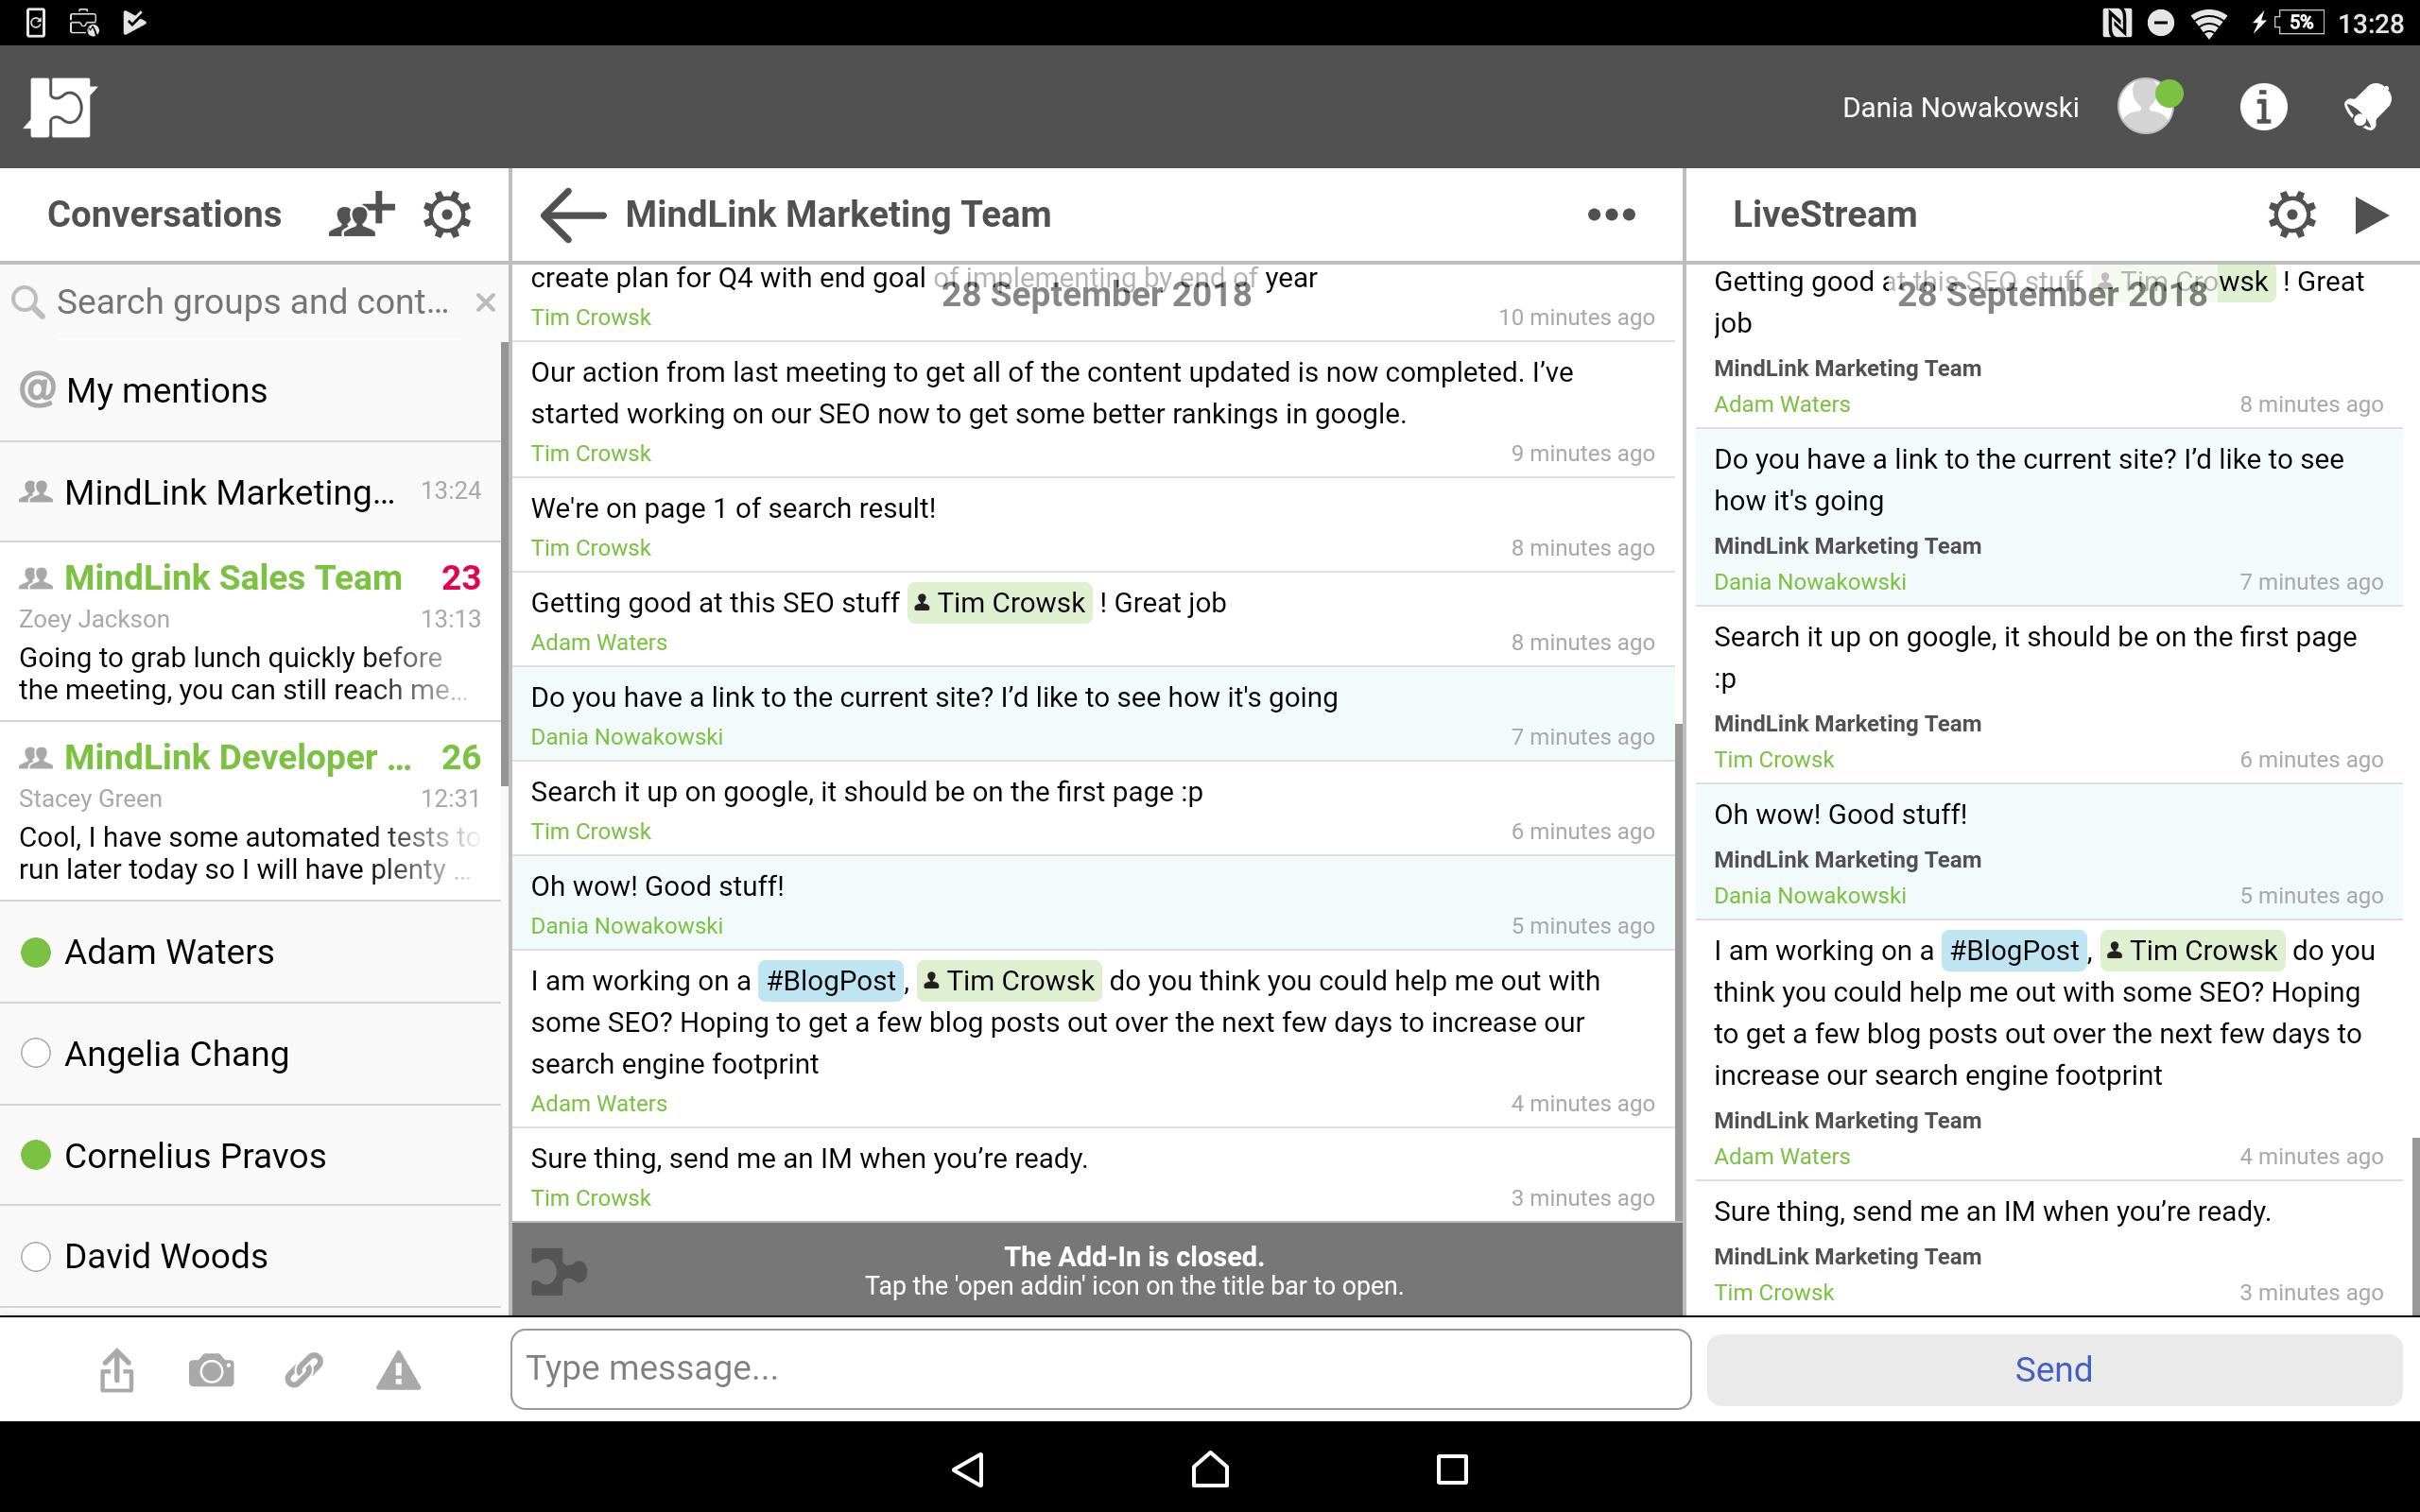Select LiveStream message "Oh wow! Good stuff!"
The image size is (2420, 1512).
tap(2049, 852)
